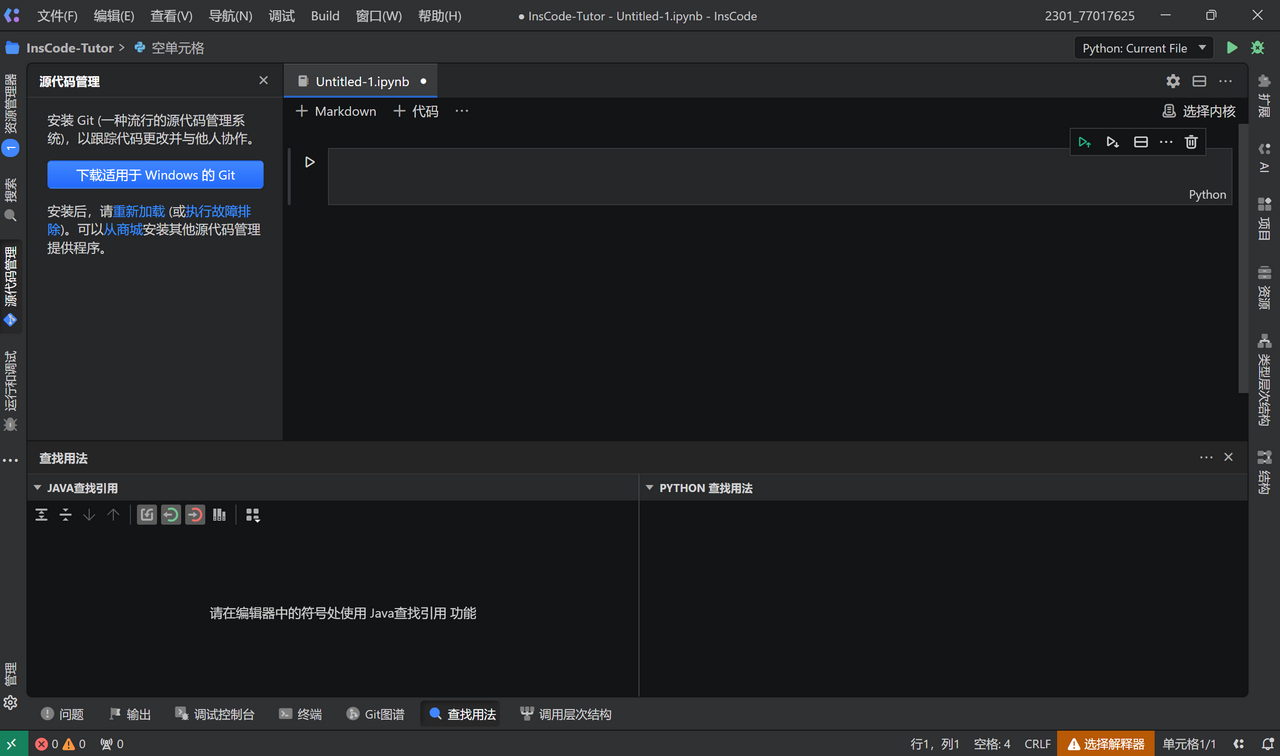The image size is (1280, 756).
Task: Switch to the 终端 tab
Action: [x=301, y=714]
